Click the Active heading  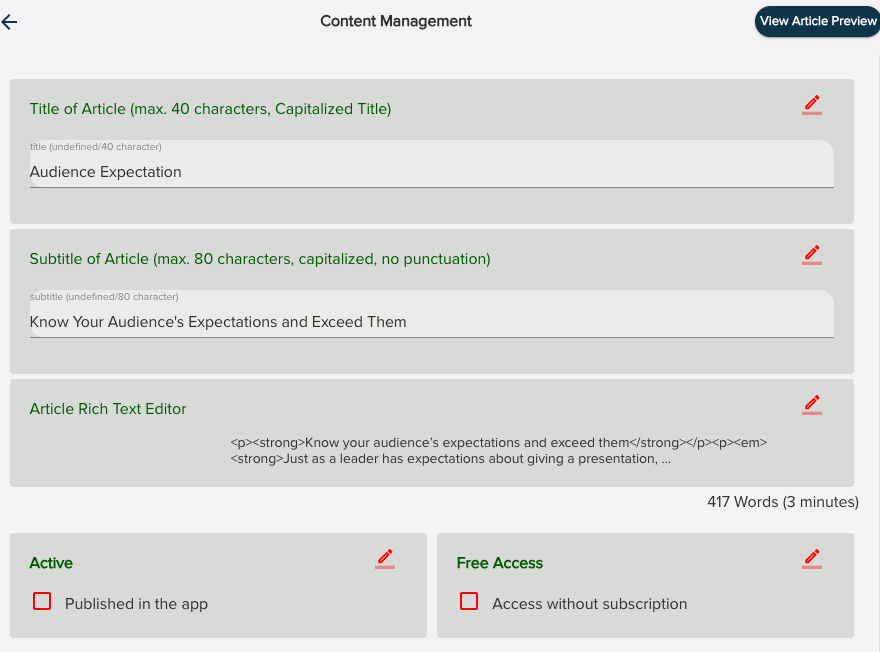51,563
